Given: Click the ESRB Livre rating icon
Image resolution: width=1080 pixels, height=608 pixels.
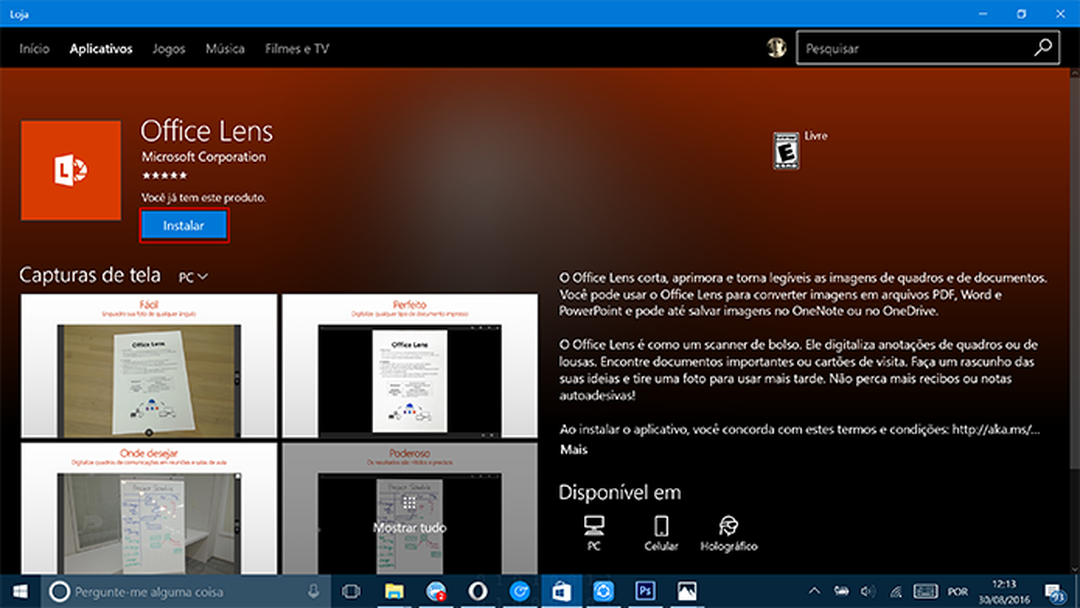Looking at the screenshot, I should pyautogui.click(x=786, y=150).
